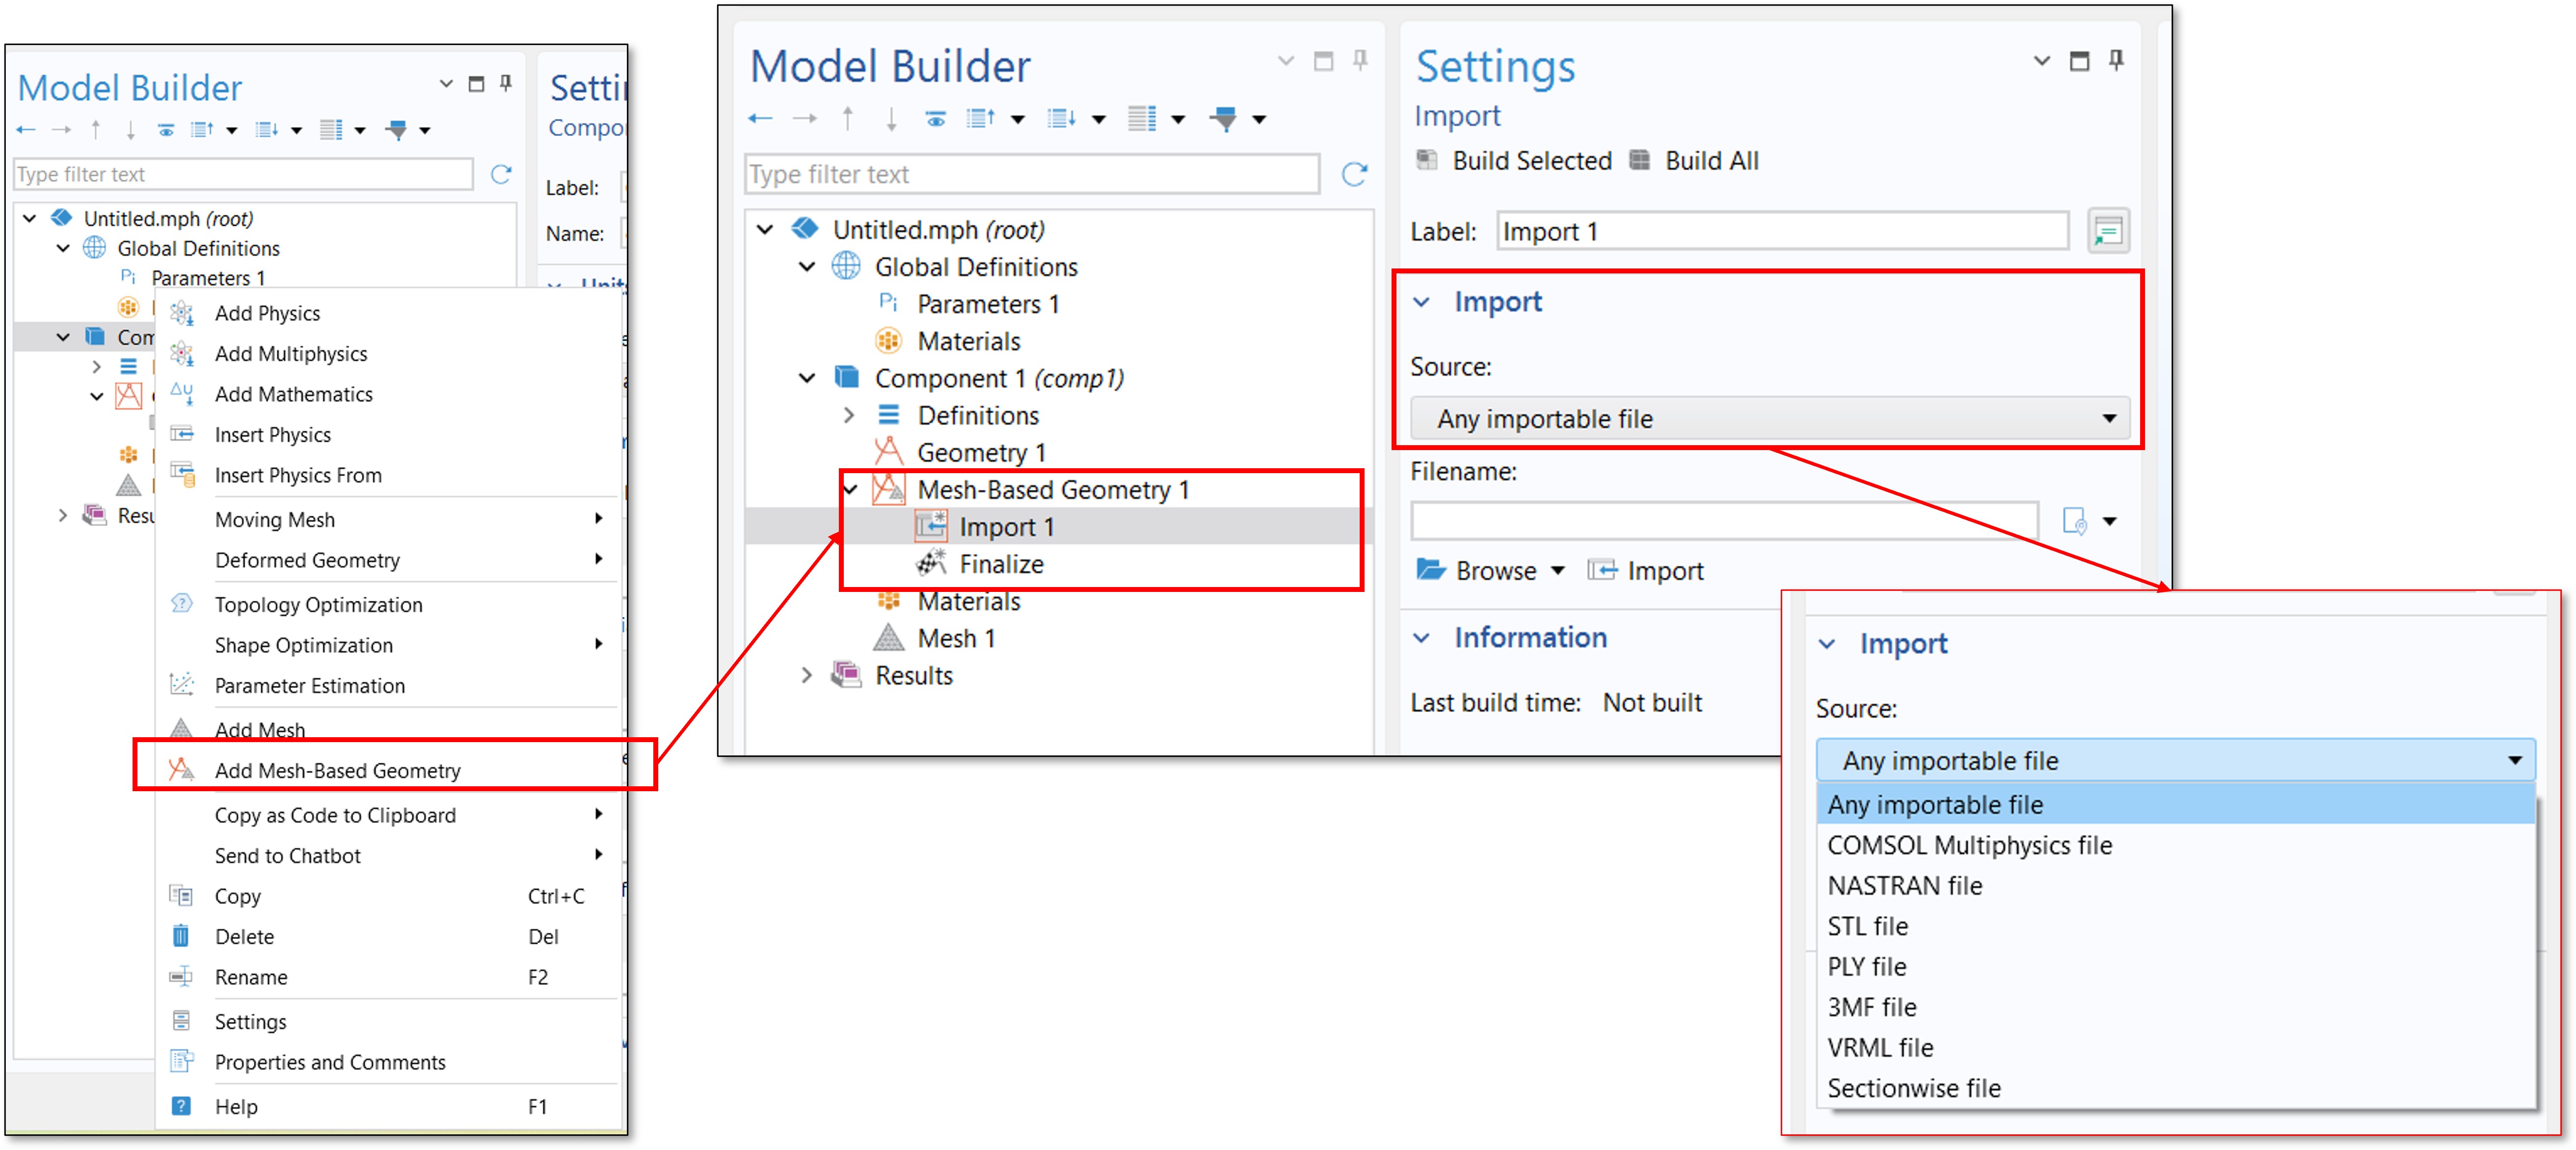Open Topology Optimization from the context menu
Viewport: 2576px width, 1150px height.
[318, 604]
